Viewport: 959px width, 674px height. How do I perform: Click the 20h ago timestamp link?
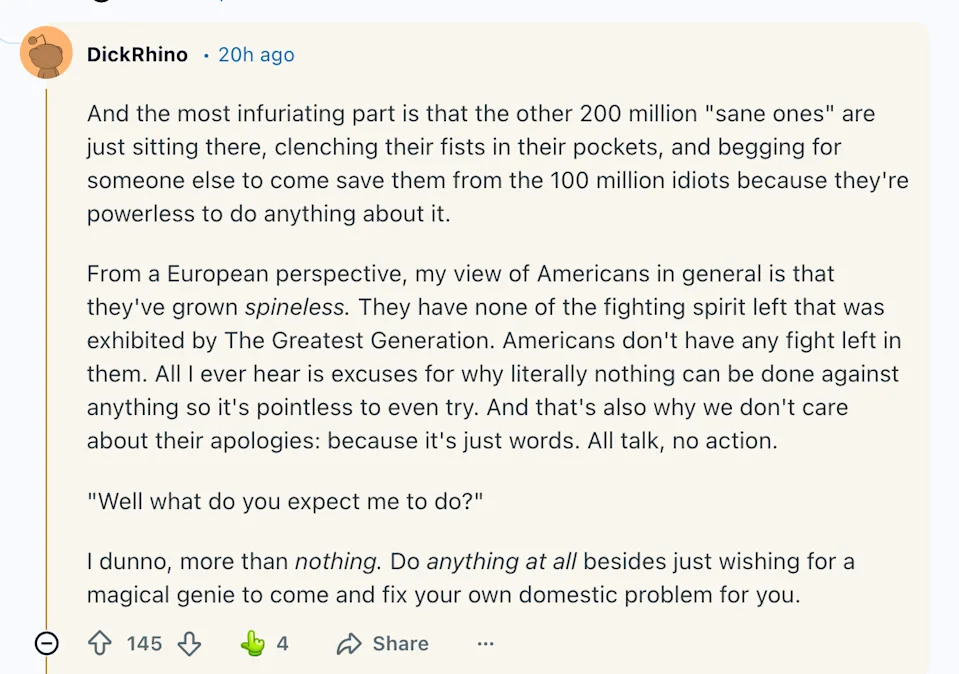(x=256, y=55)
